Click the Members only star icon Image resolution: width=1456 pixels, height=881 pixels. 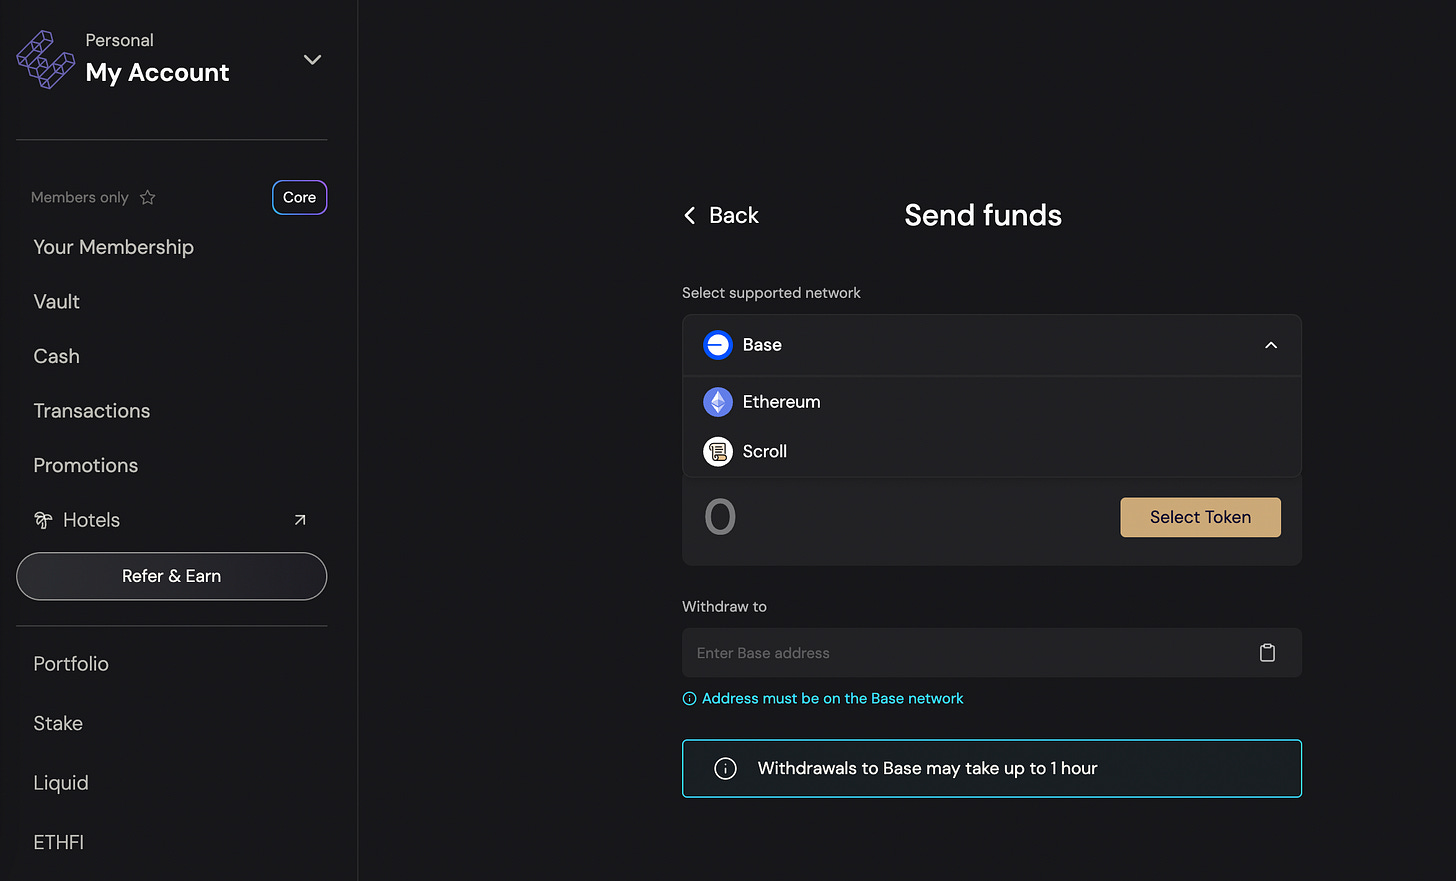(148, 197)
